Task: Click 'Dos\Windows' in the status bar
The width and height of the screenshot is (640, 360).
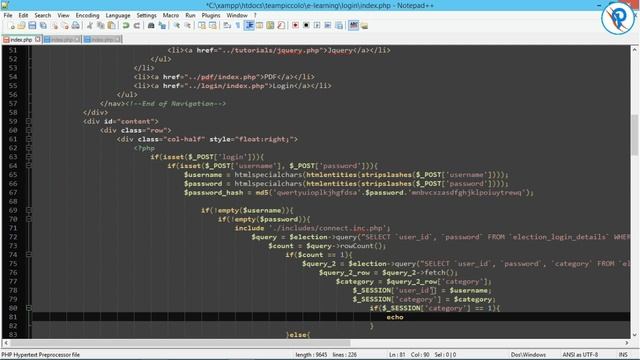Action: click(x=528, y=355)
